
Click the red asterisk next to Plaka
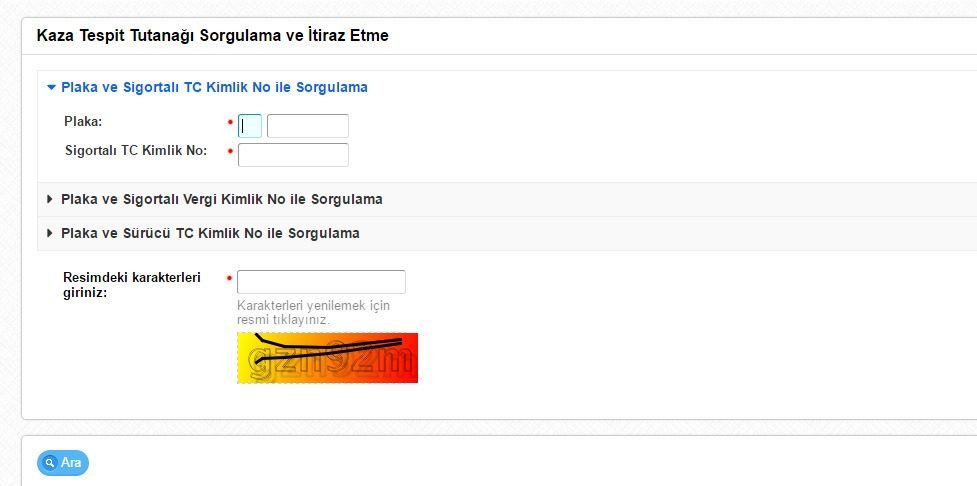click(x=230, y=122)
